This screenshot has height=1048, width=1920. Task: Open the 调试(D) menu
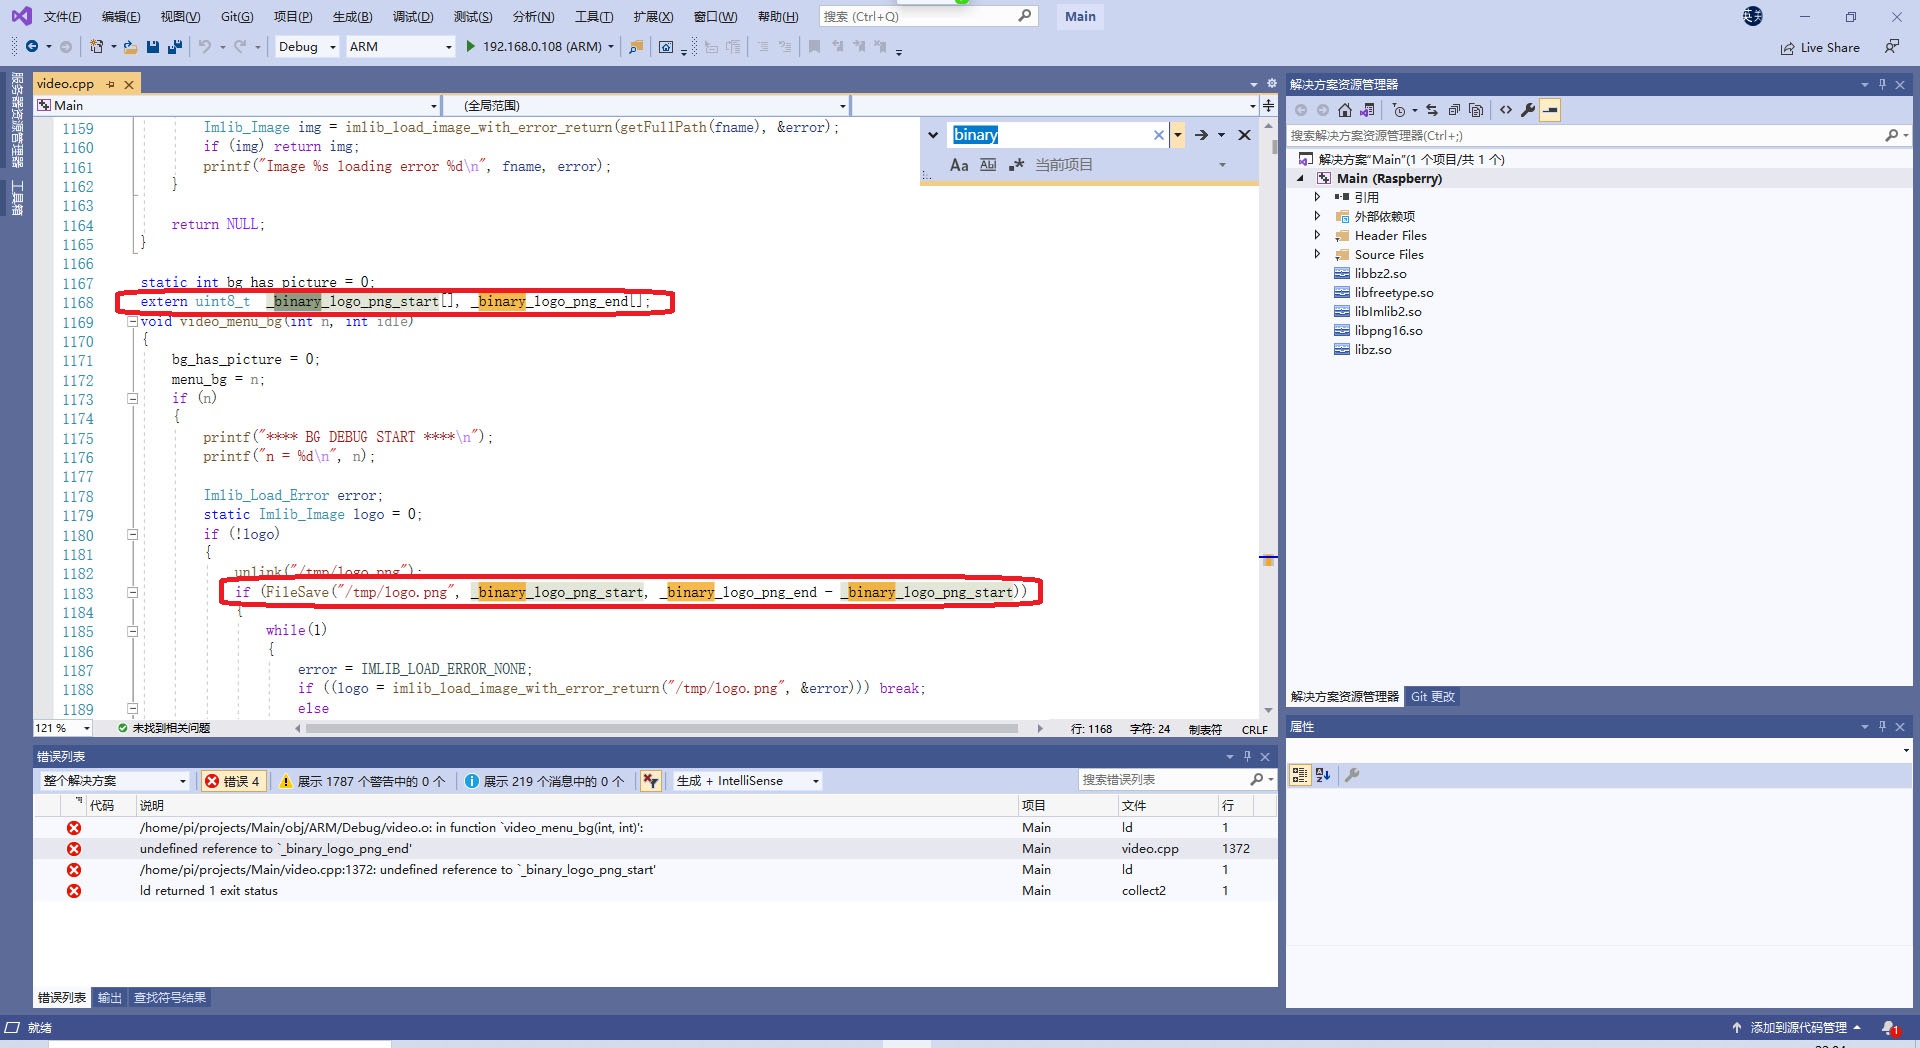pos(412,16)
